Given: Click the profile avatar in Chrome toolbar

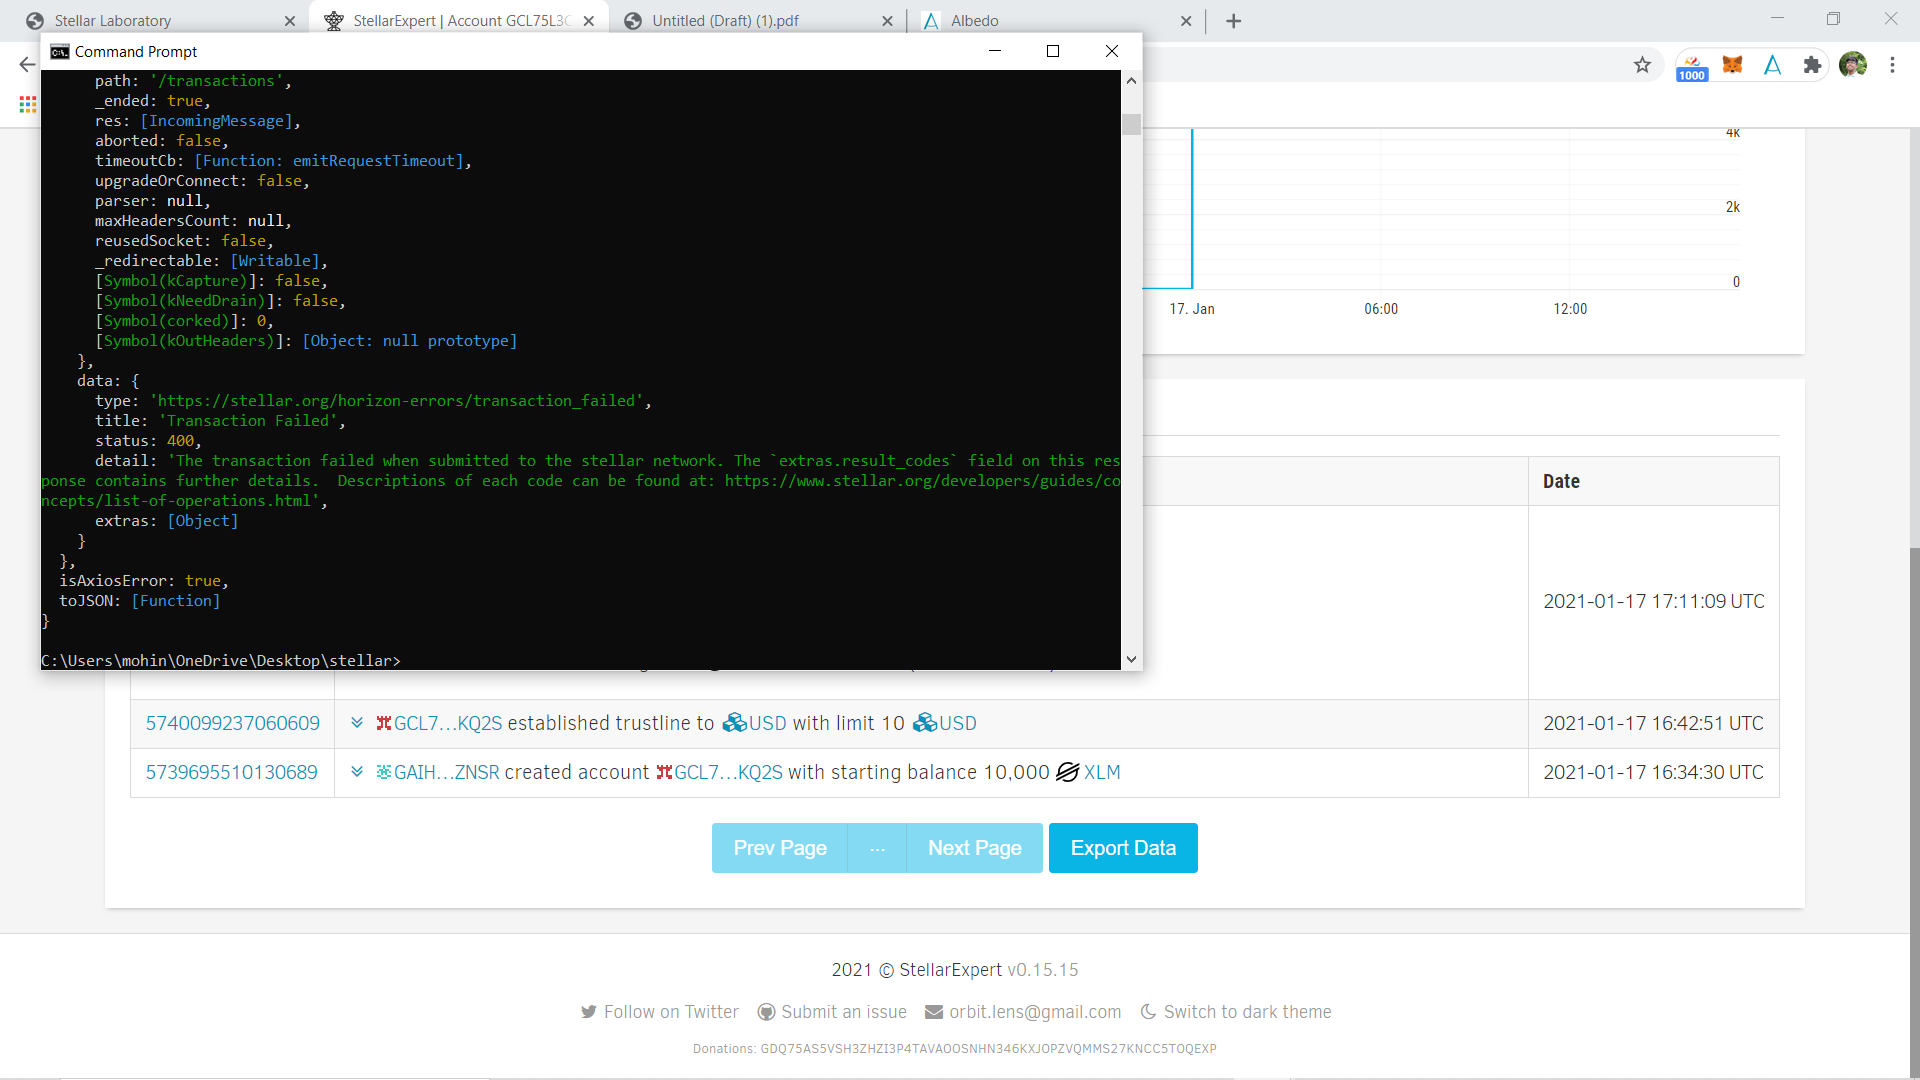Looking at the screenshot, I should tap(1853, 65).
